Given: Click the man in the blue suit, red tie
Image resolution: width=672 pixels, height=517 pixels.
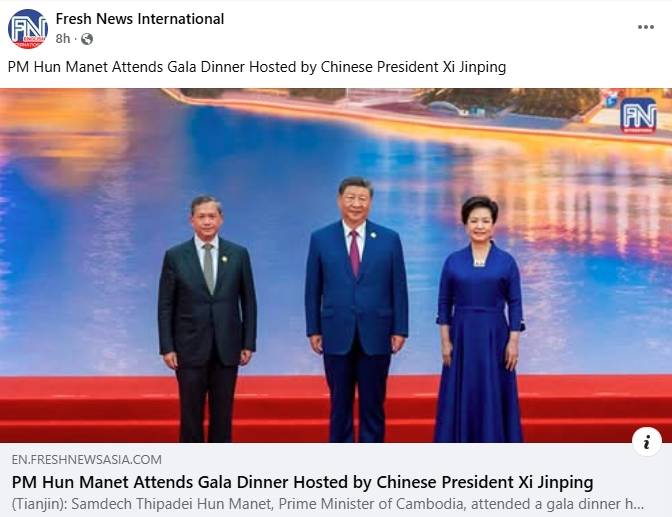Looking at the screenshot, I should (x=356, y=309).
